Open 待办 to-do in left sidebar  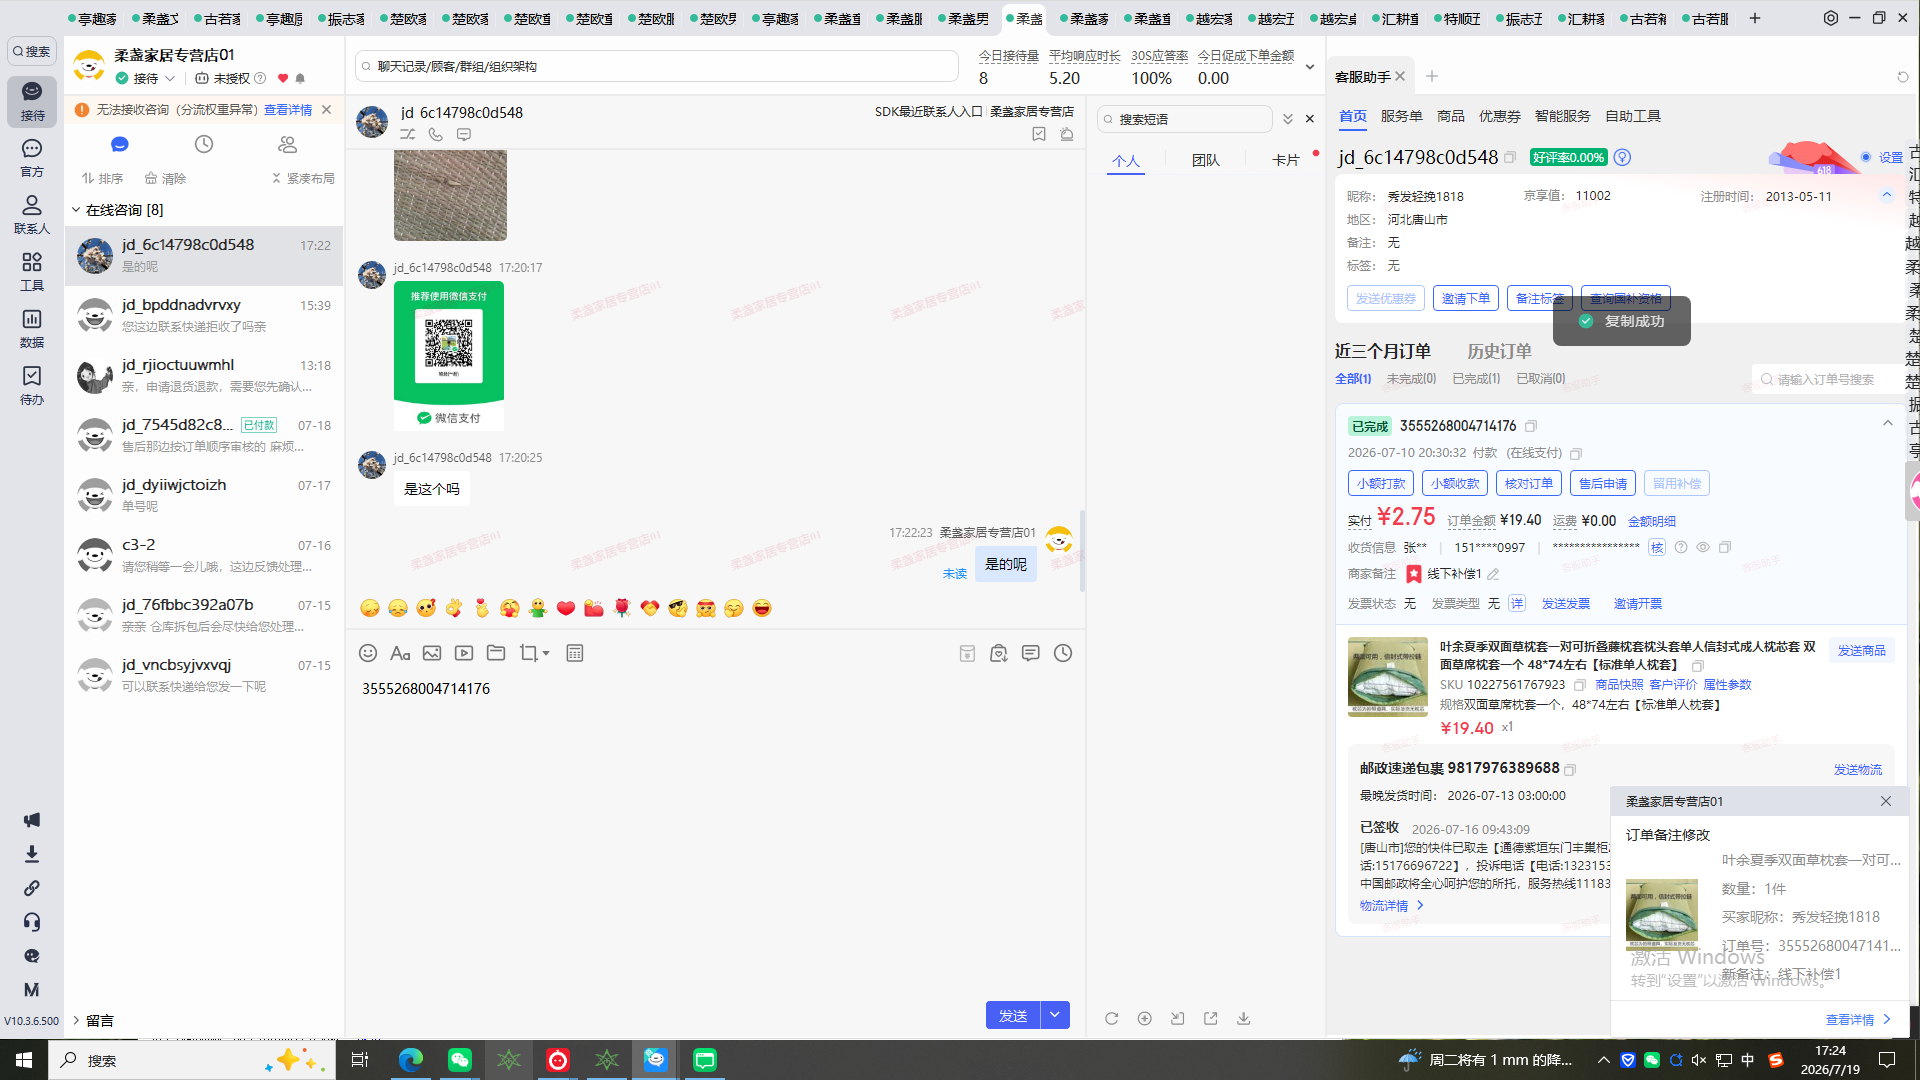[x=32, y=386]
